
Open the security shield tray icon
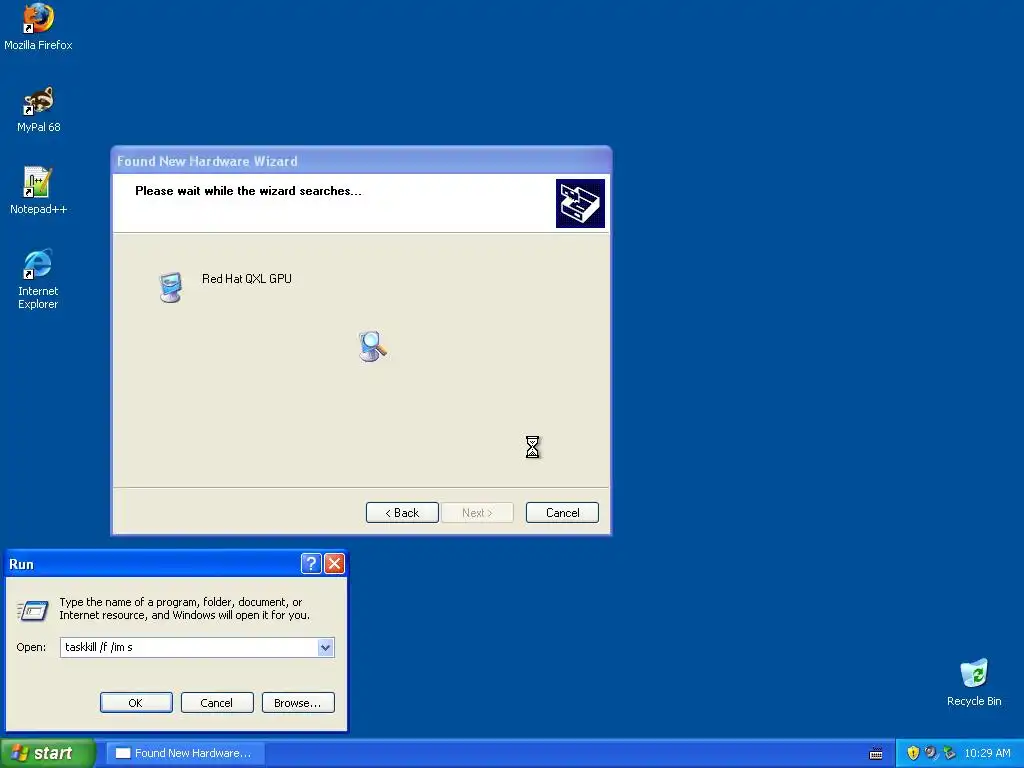pyautogui.click(x=913, y=753)
